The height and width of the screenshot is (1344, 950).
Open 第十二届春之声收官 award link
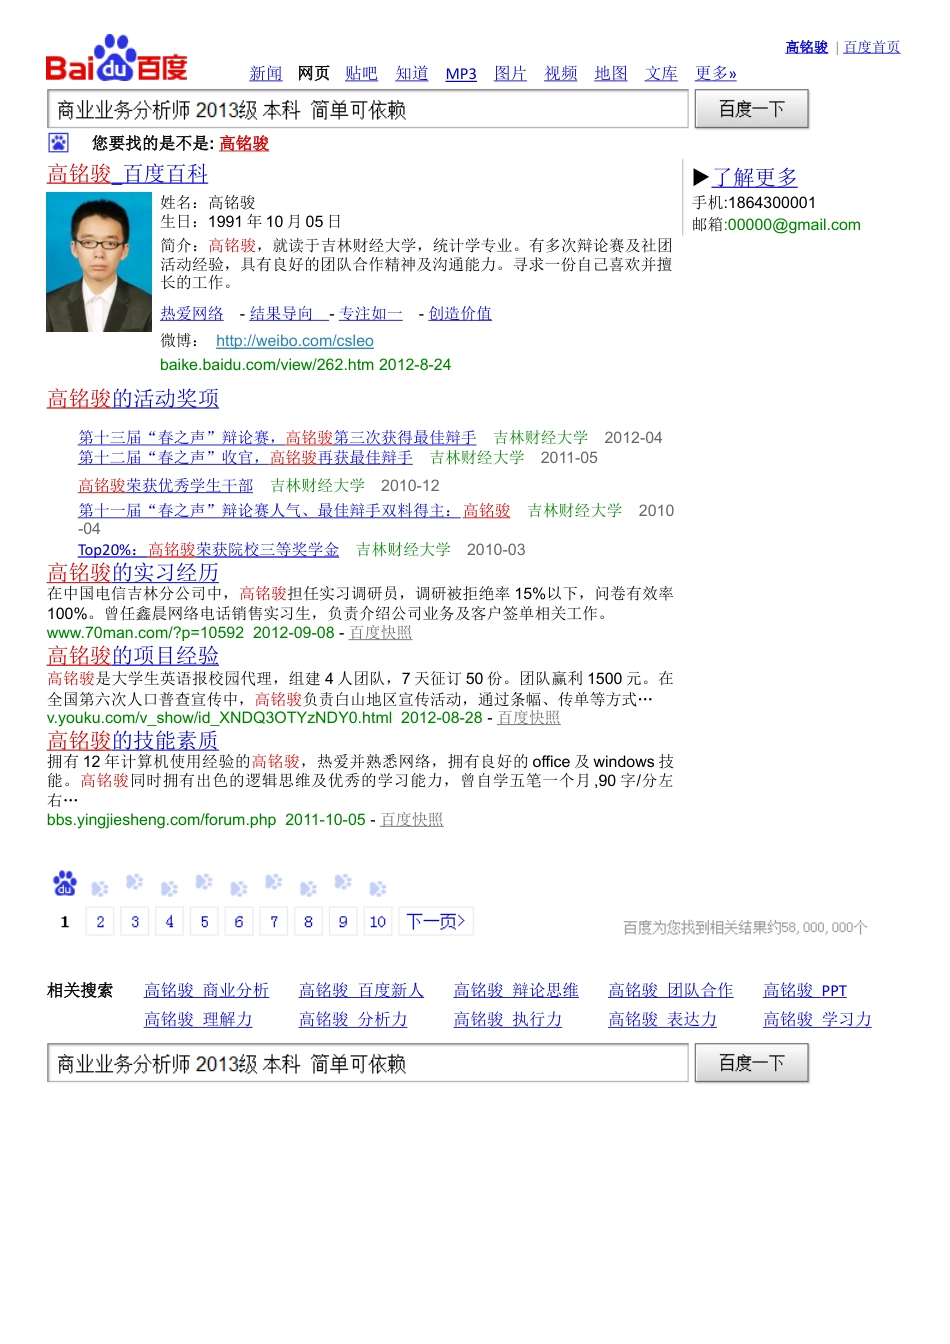(245, 457)
